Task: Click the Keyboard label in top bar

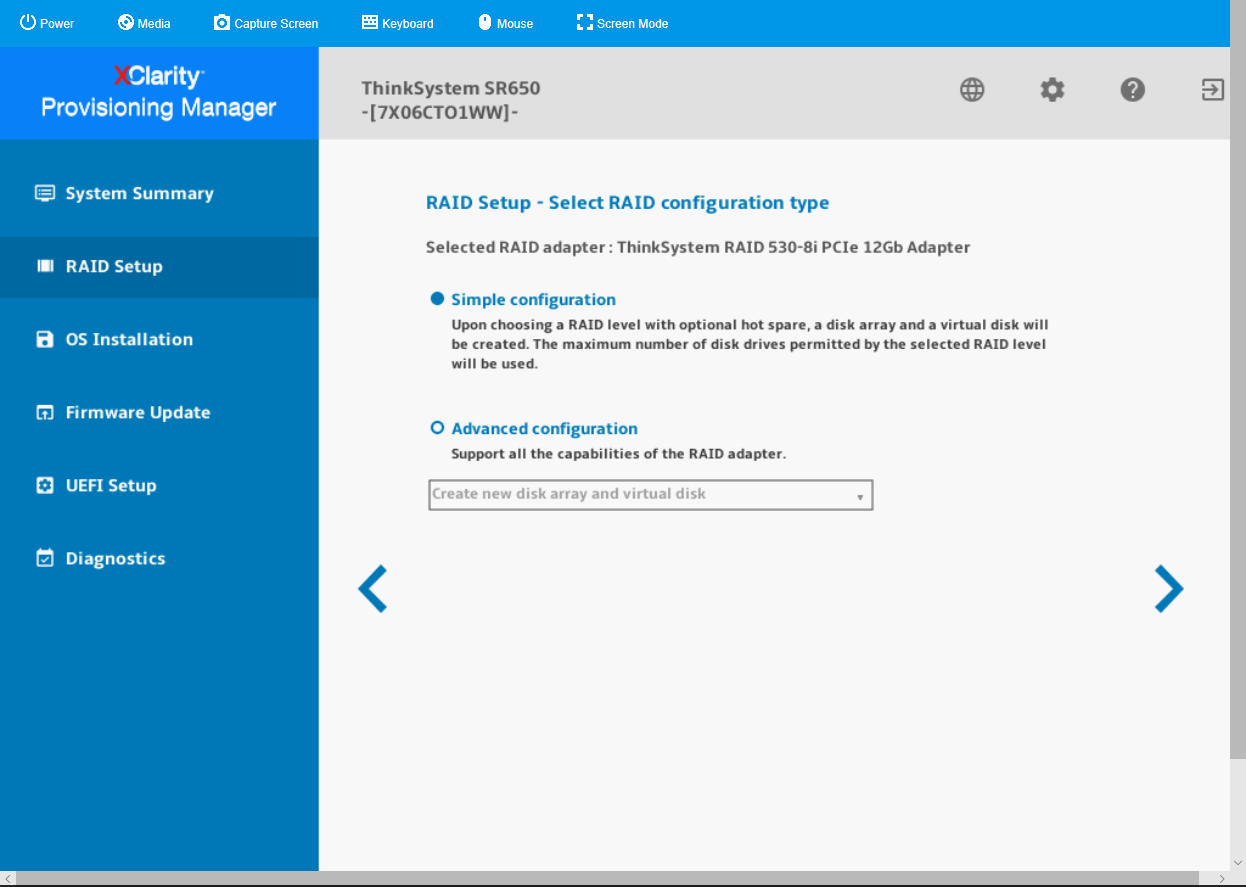Action: point(408,23)
